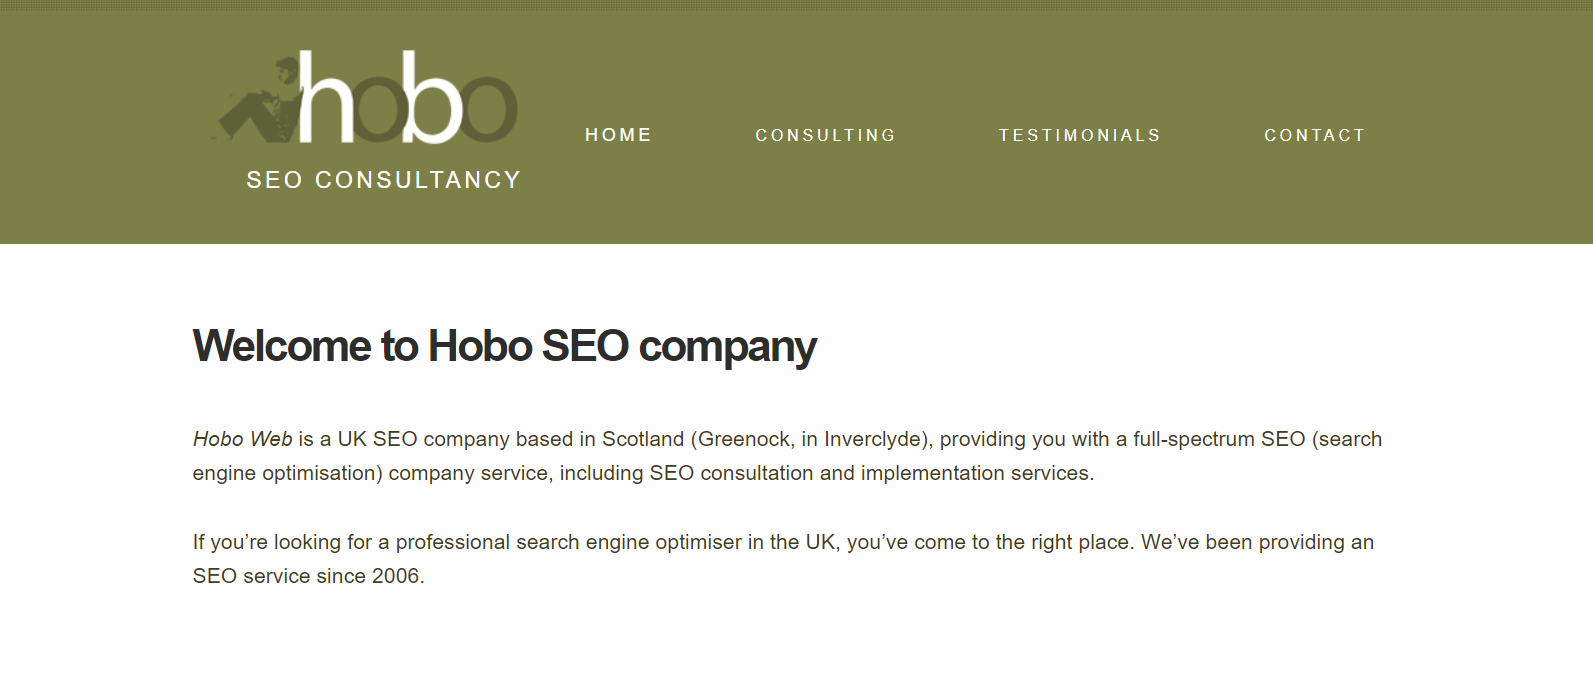
Task: Click the white letter h in logo
Action: point(326,96)
